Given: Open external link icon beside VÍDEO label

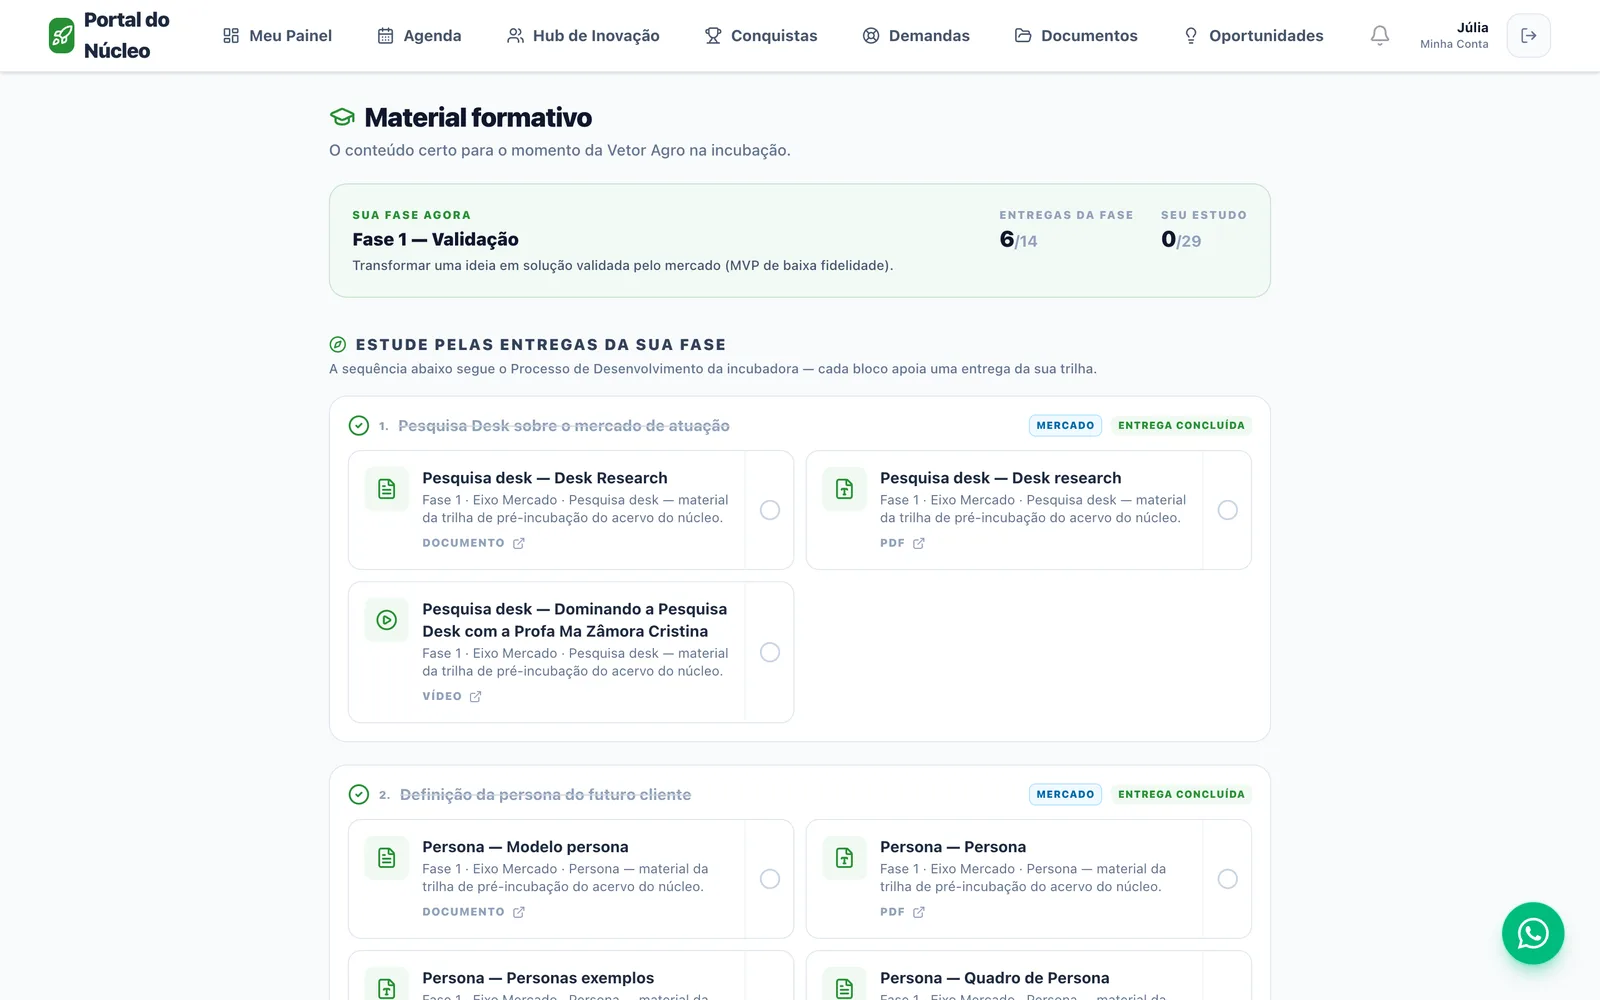Looking at the screenshot, I should (476, 696).
